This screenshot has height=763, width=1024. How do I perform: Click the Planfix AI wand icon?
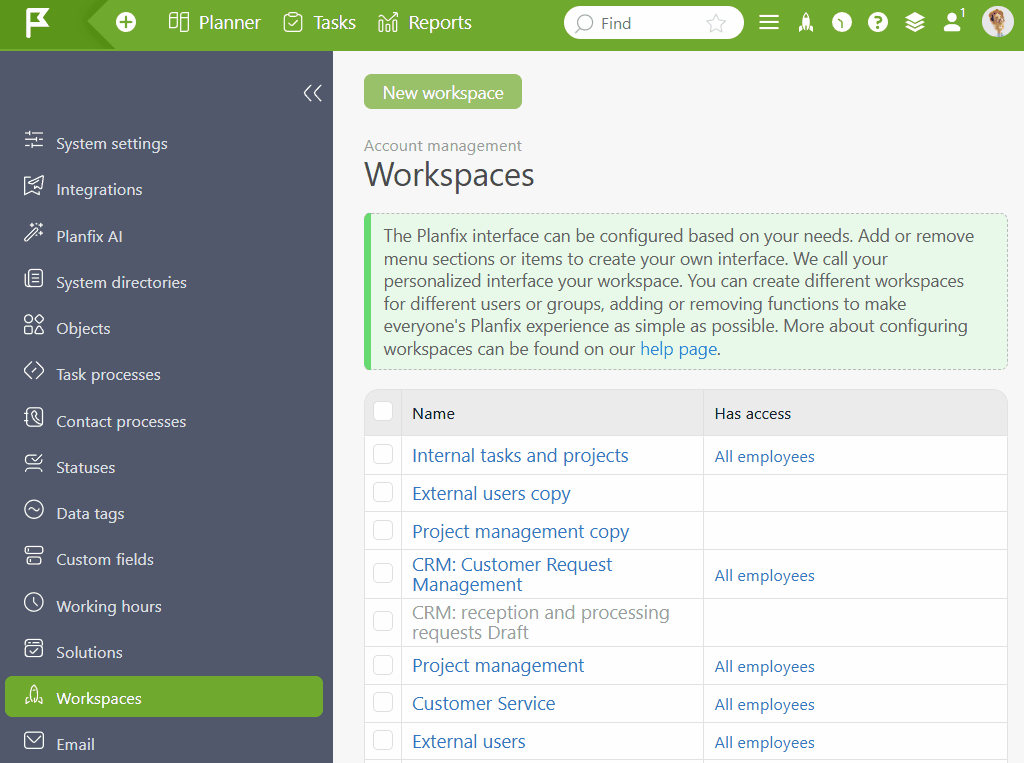click(34, 232)
